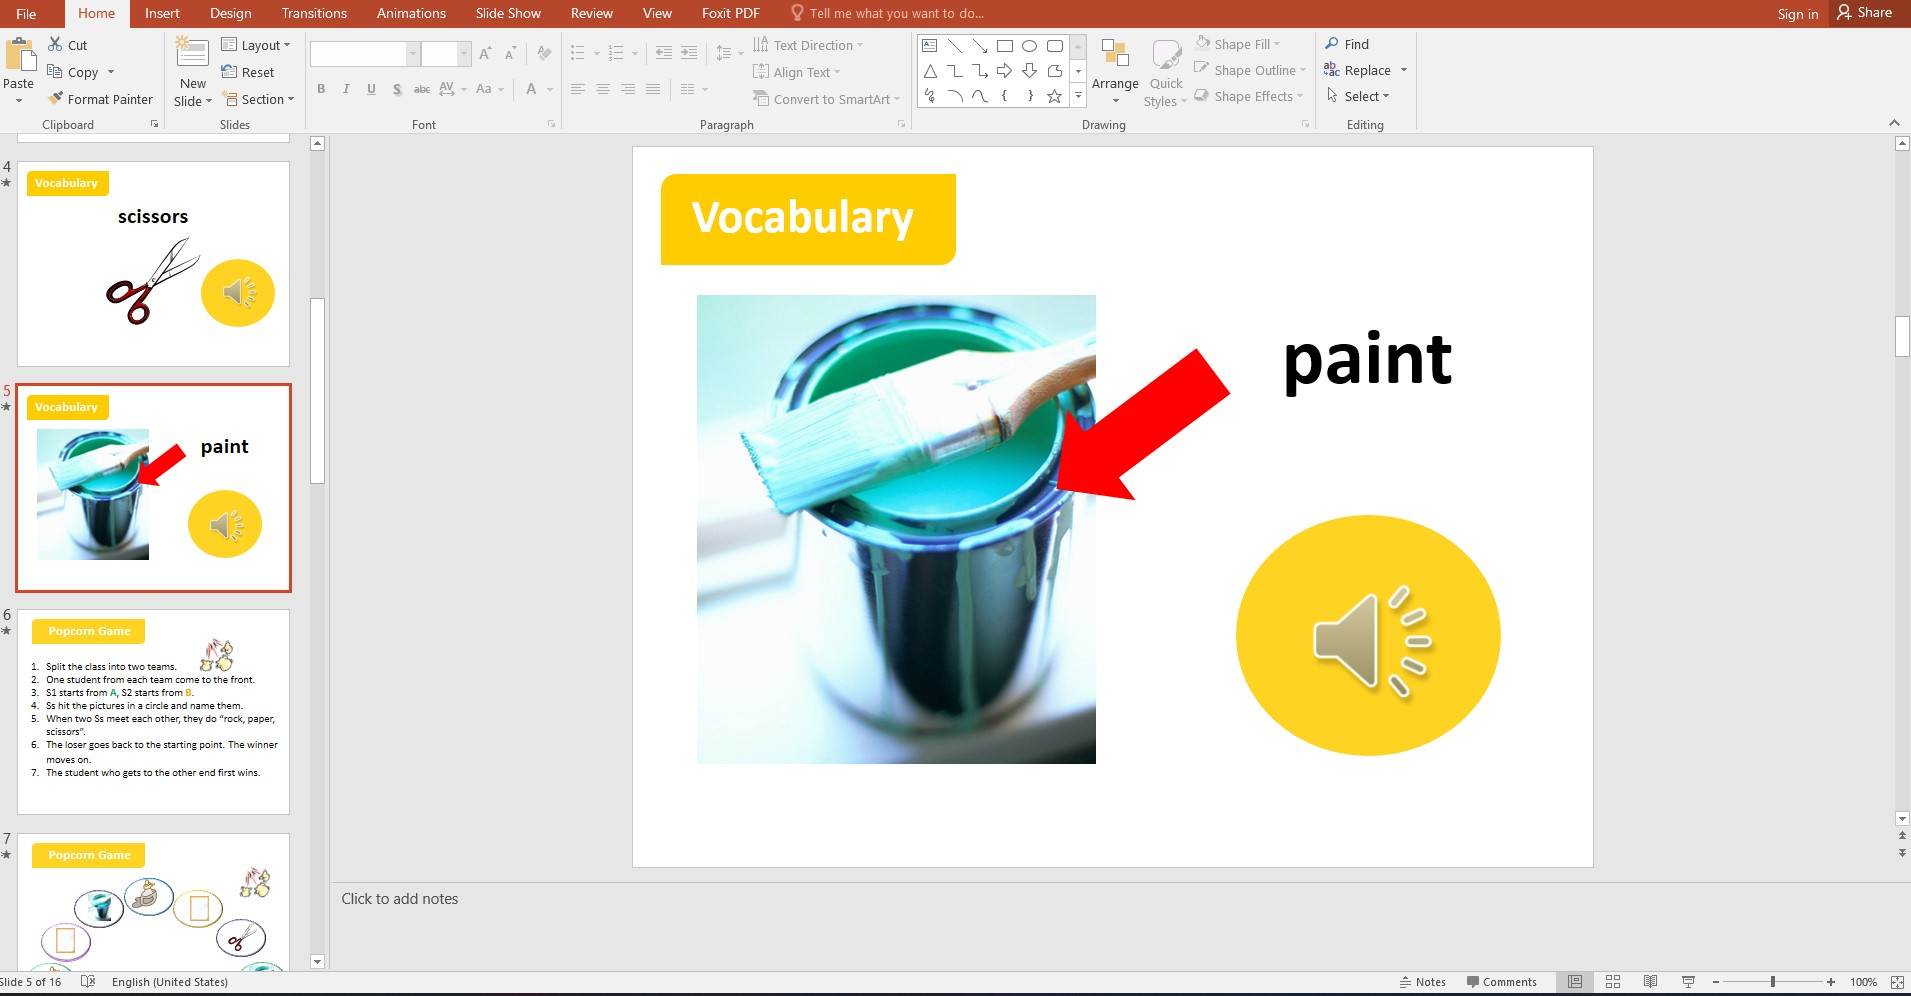
Task: Switch to the Insert tab
Action: coord(162,13)
